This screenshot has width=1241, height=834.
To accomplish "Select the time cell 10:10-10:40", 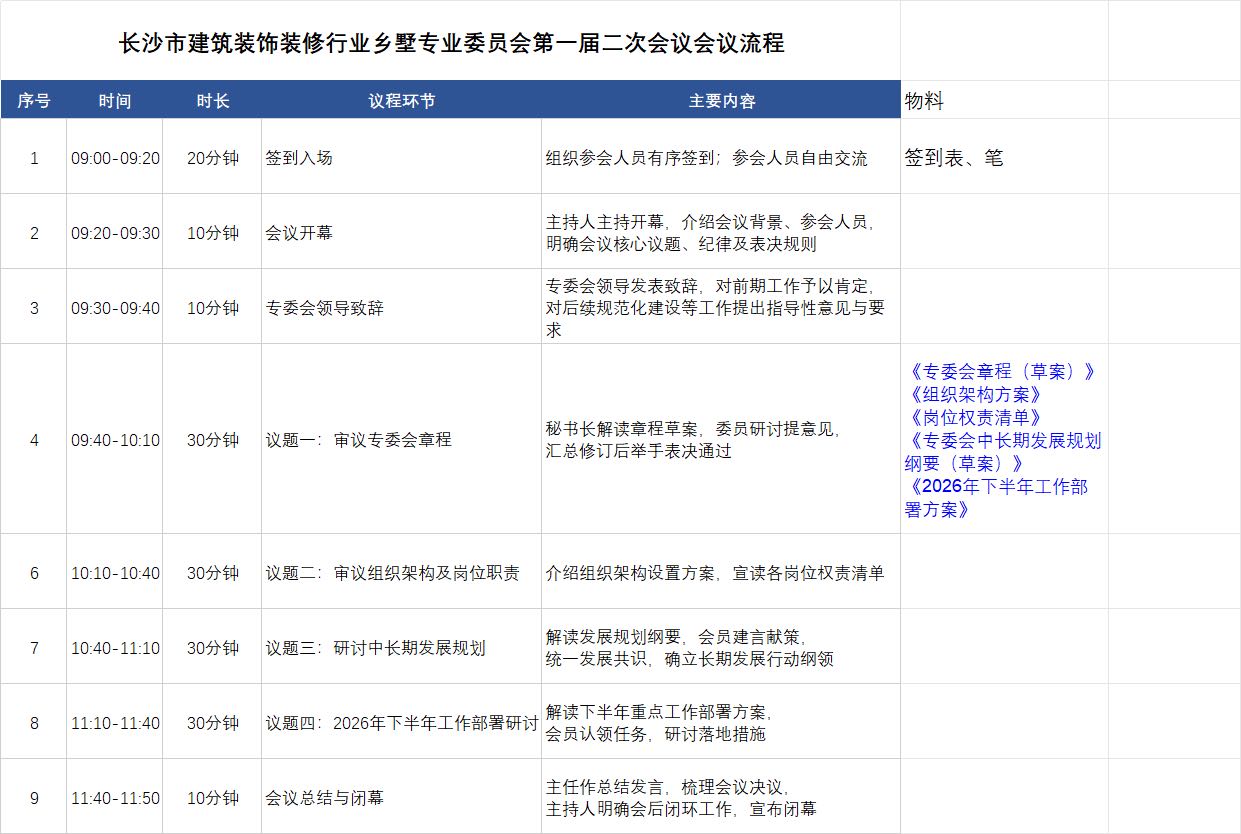I will tap(115, 572).
